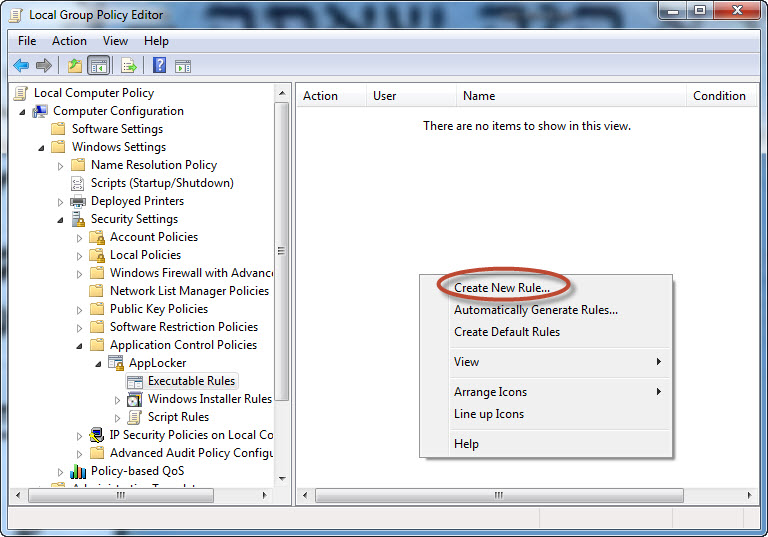Sort by the Condition column header
This screenshot has width=768, height=537.
click(x=721, y=96)
